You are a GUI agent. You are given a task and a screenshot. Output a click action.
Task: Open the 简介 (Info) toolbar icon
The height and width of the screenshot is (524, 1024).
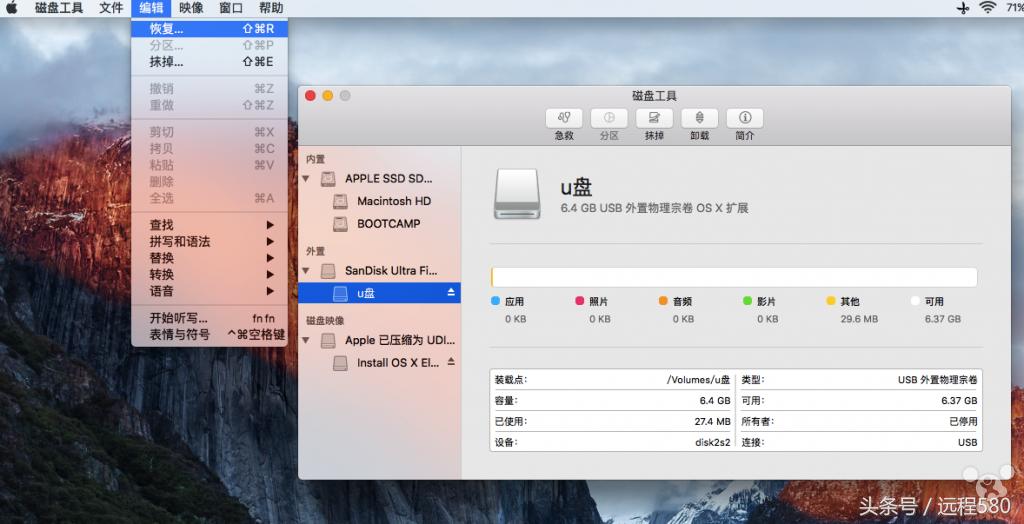tap(744, 118)
